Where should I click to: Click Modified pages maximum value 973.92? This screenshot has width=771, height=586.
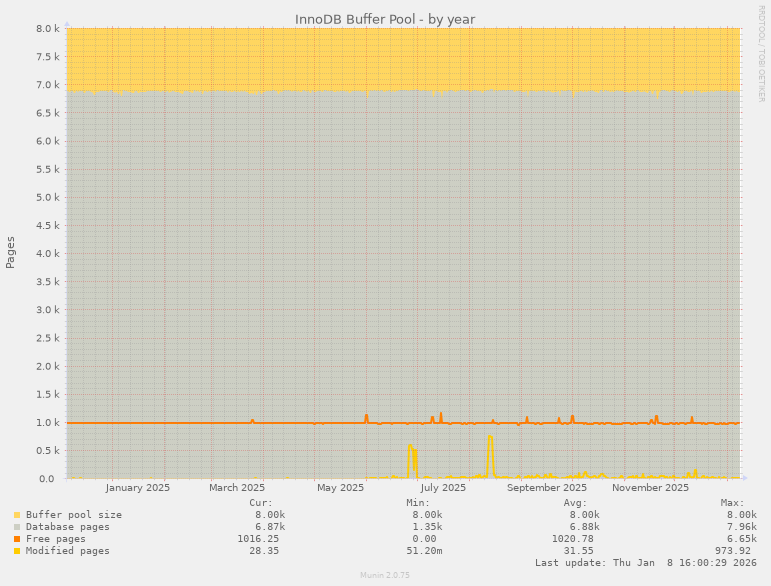point(733,551)
